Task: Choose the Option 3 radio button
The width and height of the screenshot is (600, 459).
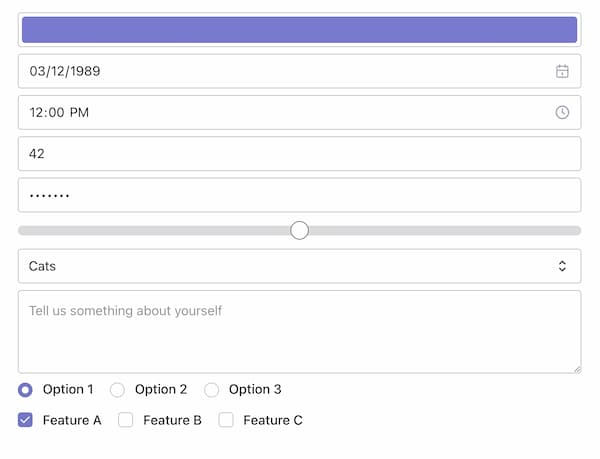Action: pos(212,390)
